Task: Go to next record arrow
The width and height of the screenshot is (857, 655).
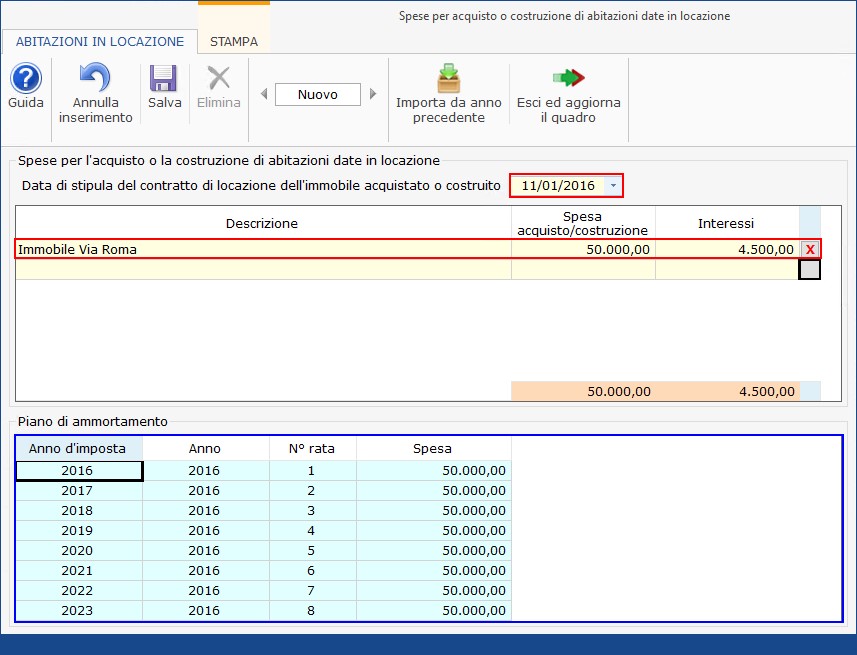Action: 373,95
